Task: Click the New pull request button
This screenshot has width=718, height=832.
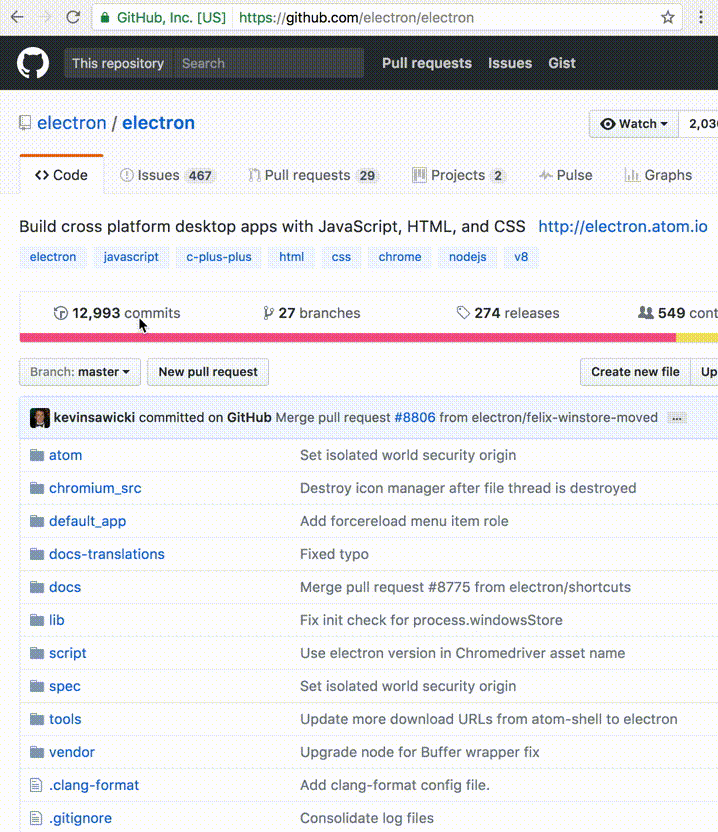Action: click(208, 372)
